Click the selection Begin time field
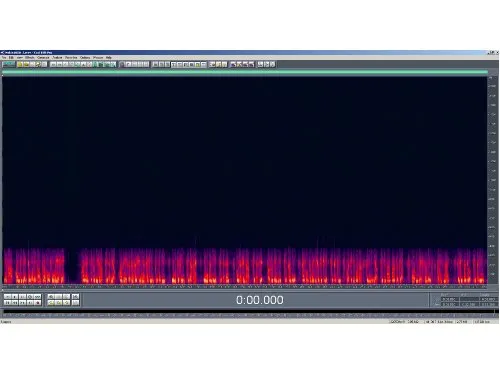Image resolution: width=500 pixels, height=375 pixels. [450, 299]
